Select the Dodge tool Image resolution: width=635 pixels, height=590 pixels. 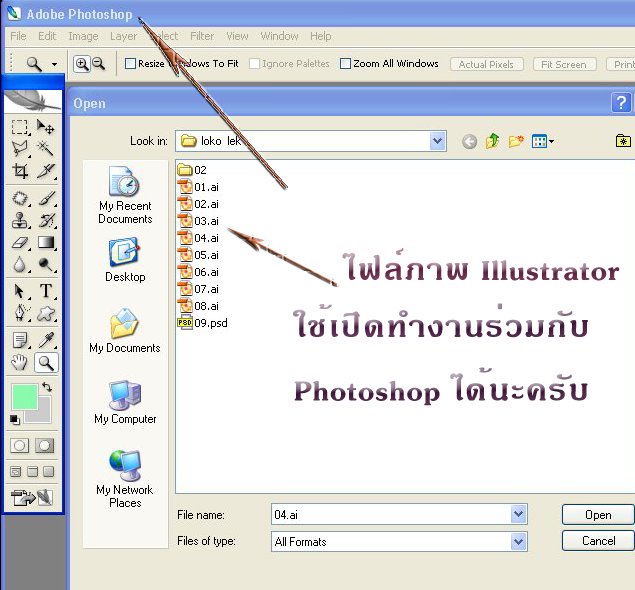[x=45, y=265]
